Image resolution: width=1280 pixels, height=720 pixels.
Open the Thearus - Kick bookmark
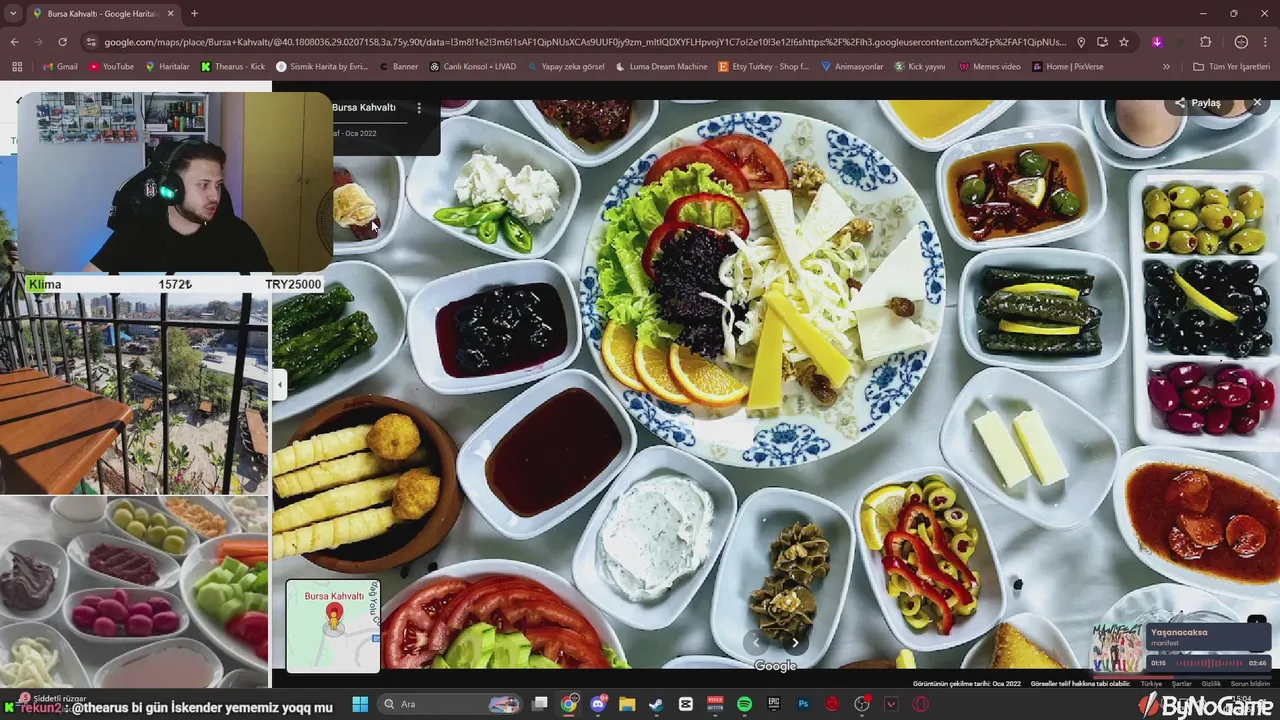click(x=233, y=67)
